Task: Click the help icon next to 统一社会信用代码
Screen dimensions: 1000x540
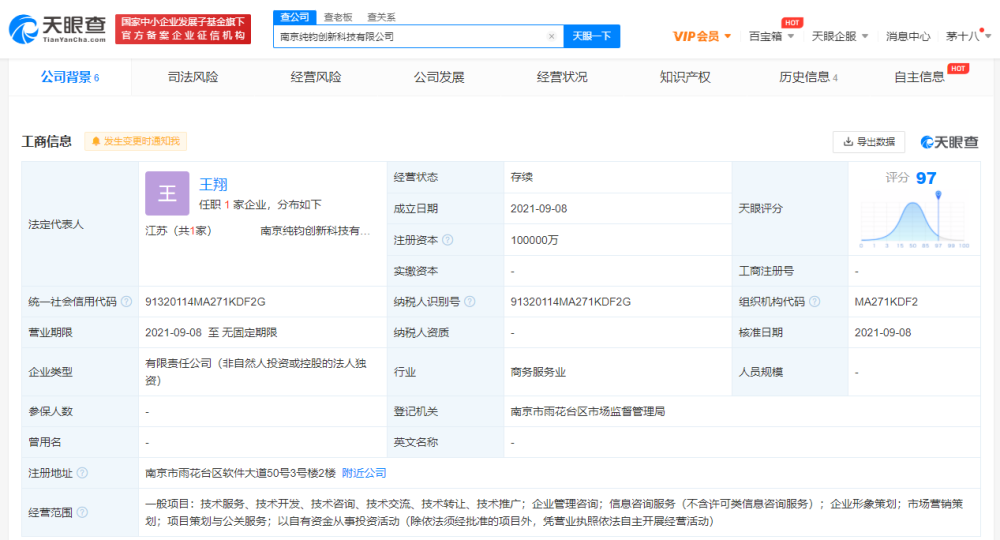Action: coord(126,302)
